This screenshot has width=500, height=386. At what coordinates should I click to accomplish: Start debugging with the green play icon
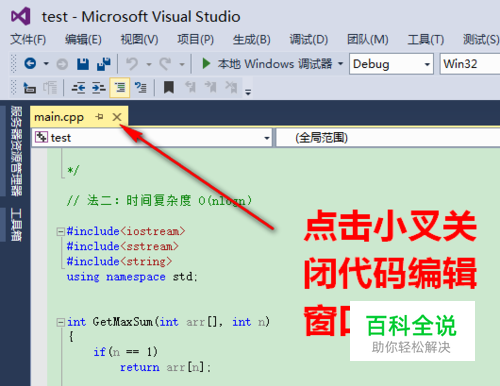point(206,63)
